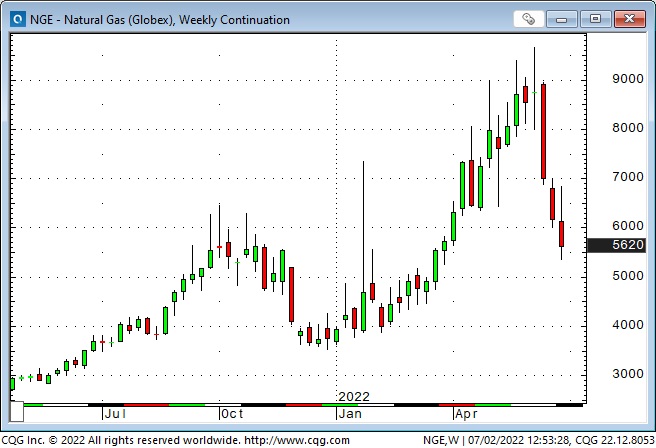Close the Natural Gas chart window

[630, 19]
